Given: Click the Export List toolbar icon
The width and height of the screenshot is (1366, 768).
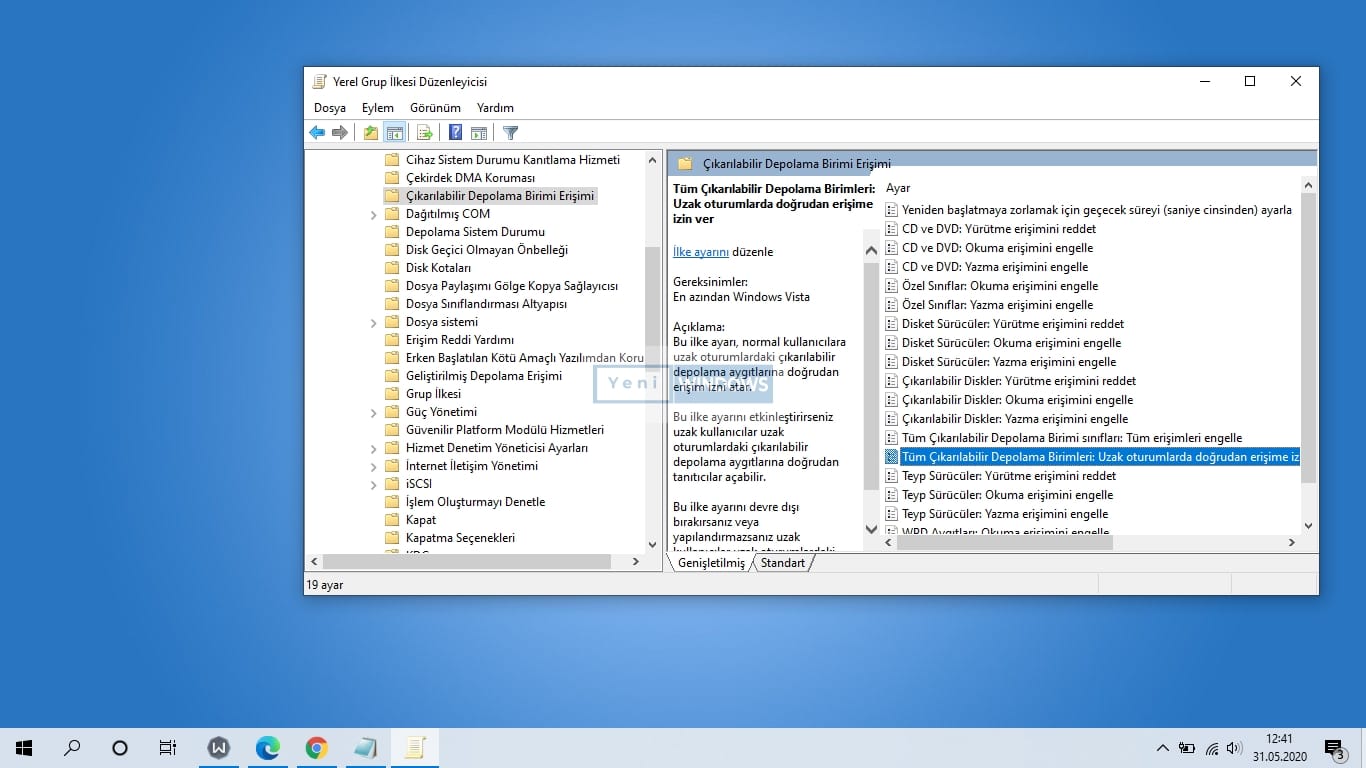Looking at the screenshot, I should [424, 132].
